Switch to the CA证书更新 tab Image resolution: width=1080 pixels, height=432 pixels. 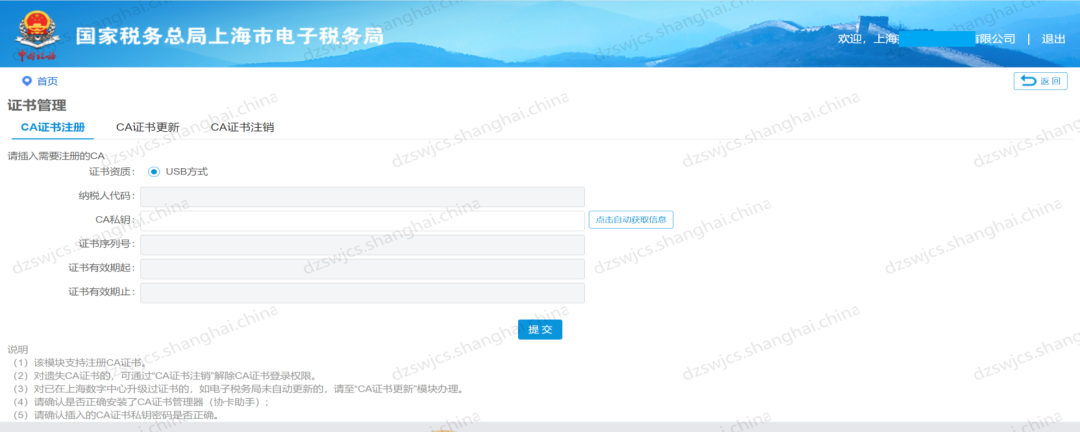147,127
